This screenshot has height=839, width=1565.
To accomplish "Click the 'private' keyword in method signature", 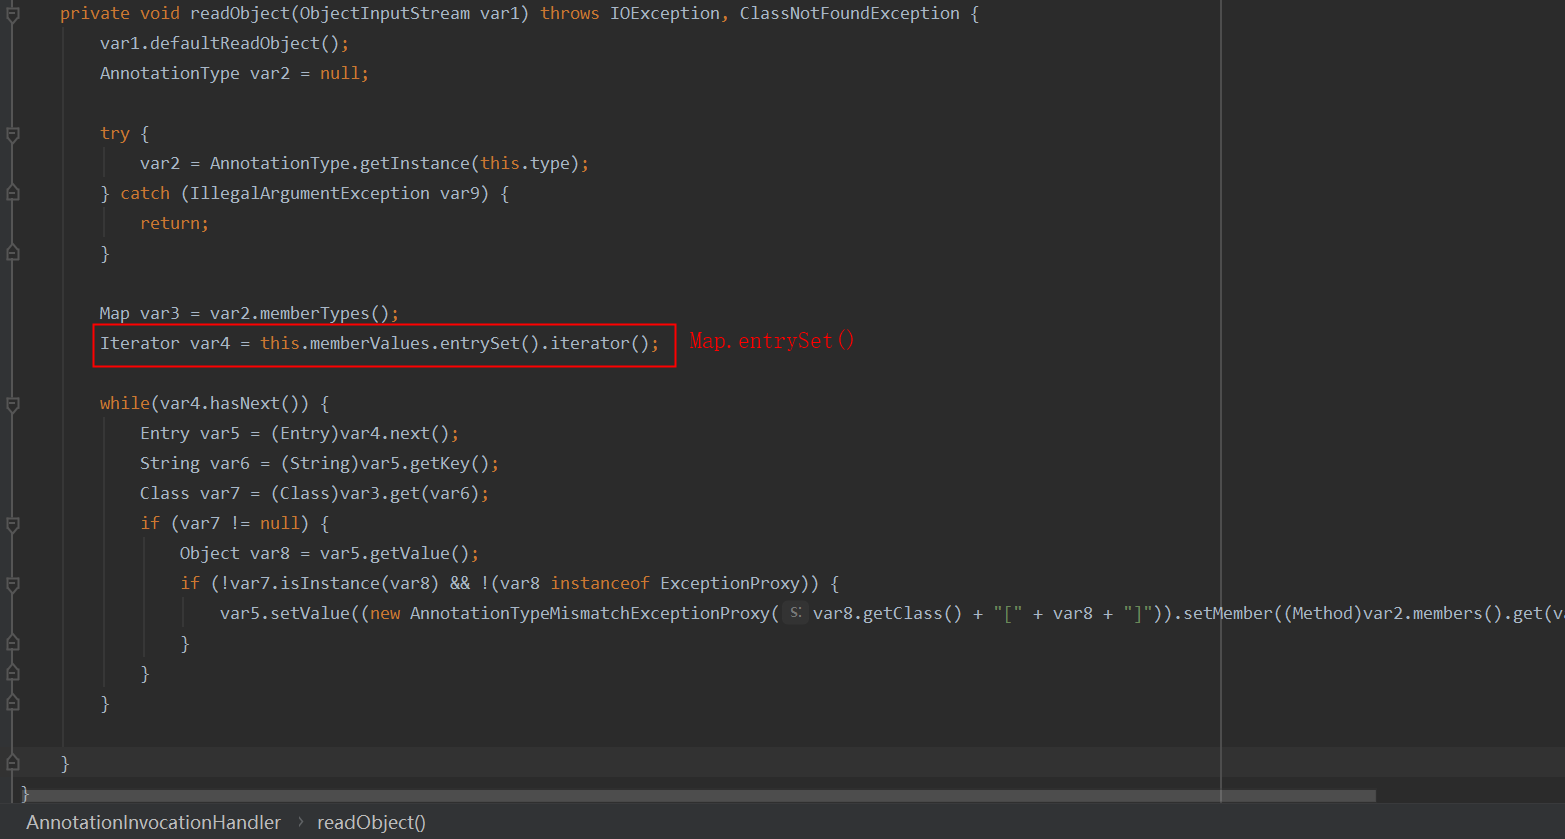I will coord(95,13).
